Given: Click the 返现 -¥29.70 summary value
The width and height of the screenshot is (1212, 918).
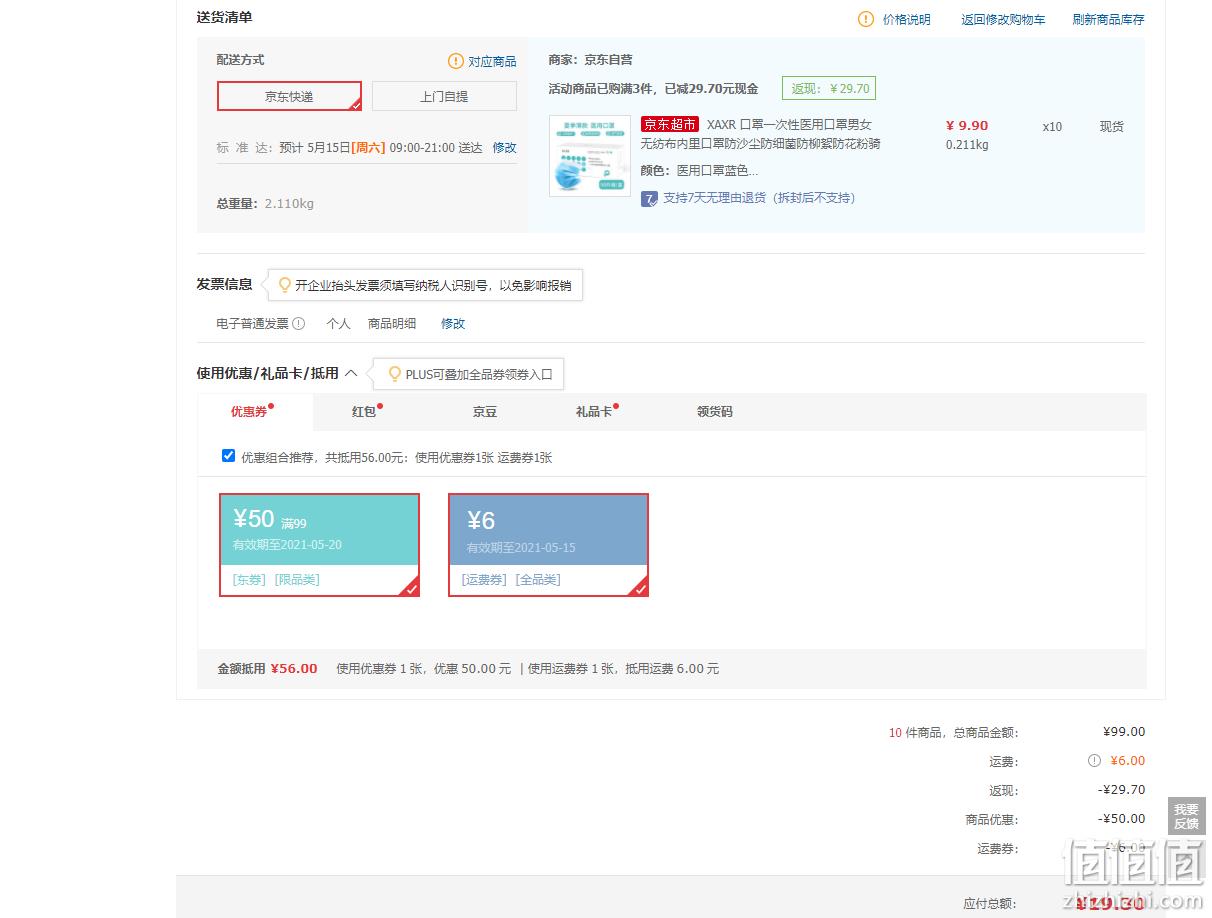Looking at the screenshot, I should 1121,790.
